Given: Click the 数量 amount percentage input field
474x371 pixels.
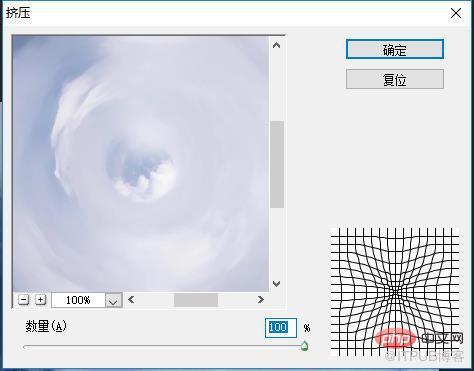Looking at the screenshot, I should tap(281, 328).
